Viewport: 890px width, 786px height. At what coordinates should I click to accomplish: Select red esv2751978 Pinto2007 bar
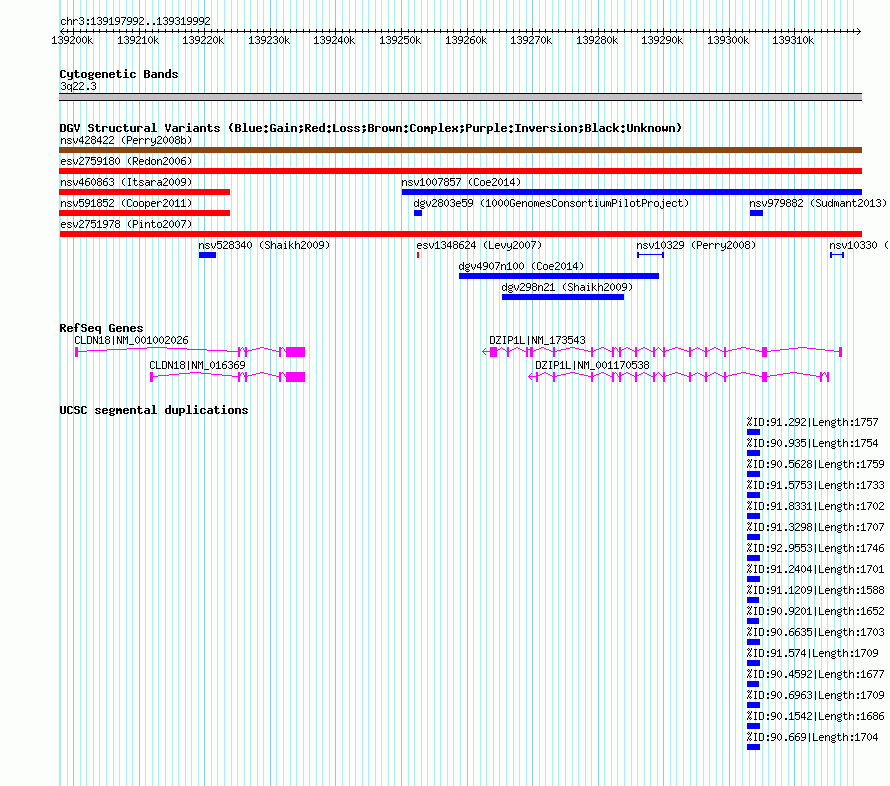point(460,234)
